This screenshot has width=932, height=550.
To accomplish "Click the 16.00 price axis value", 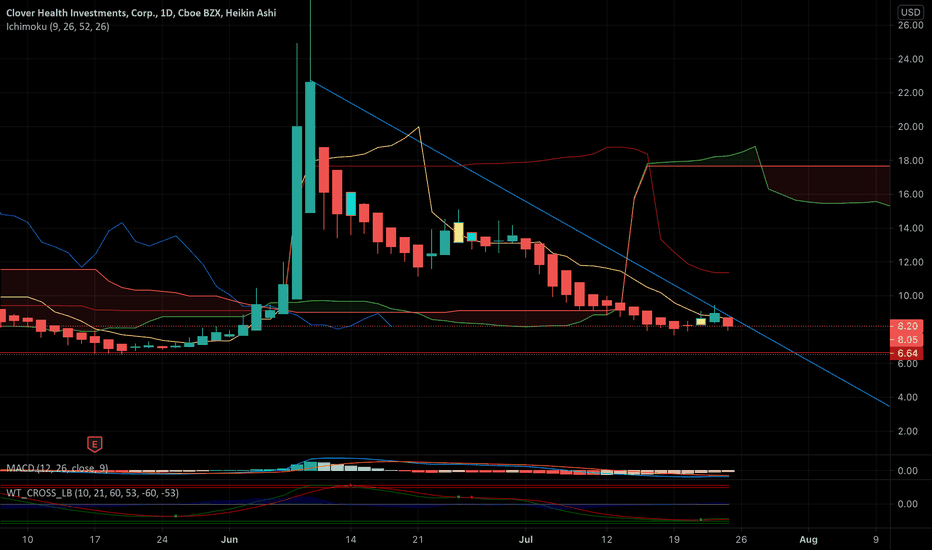I will (x=911, y=194).
